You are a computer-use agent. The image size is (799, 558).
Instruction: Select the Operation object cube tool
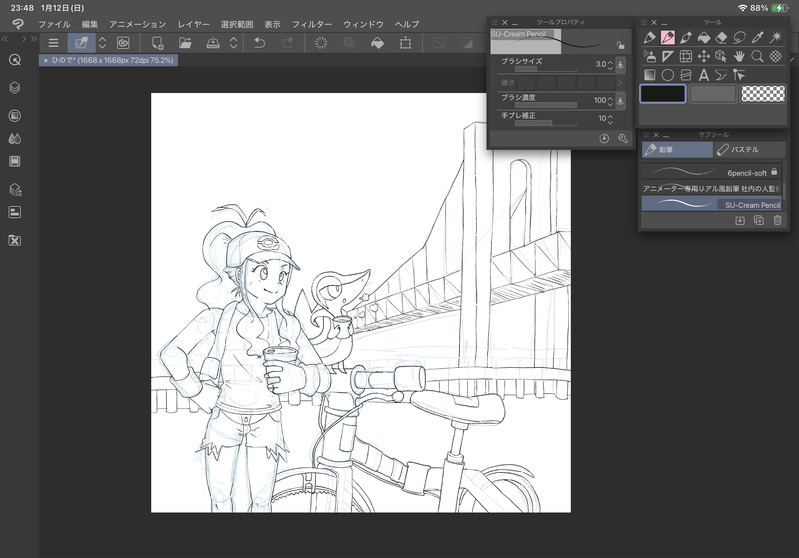(722, 56)
